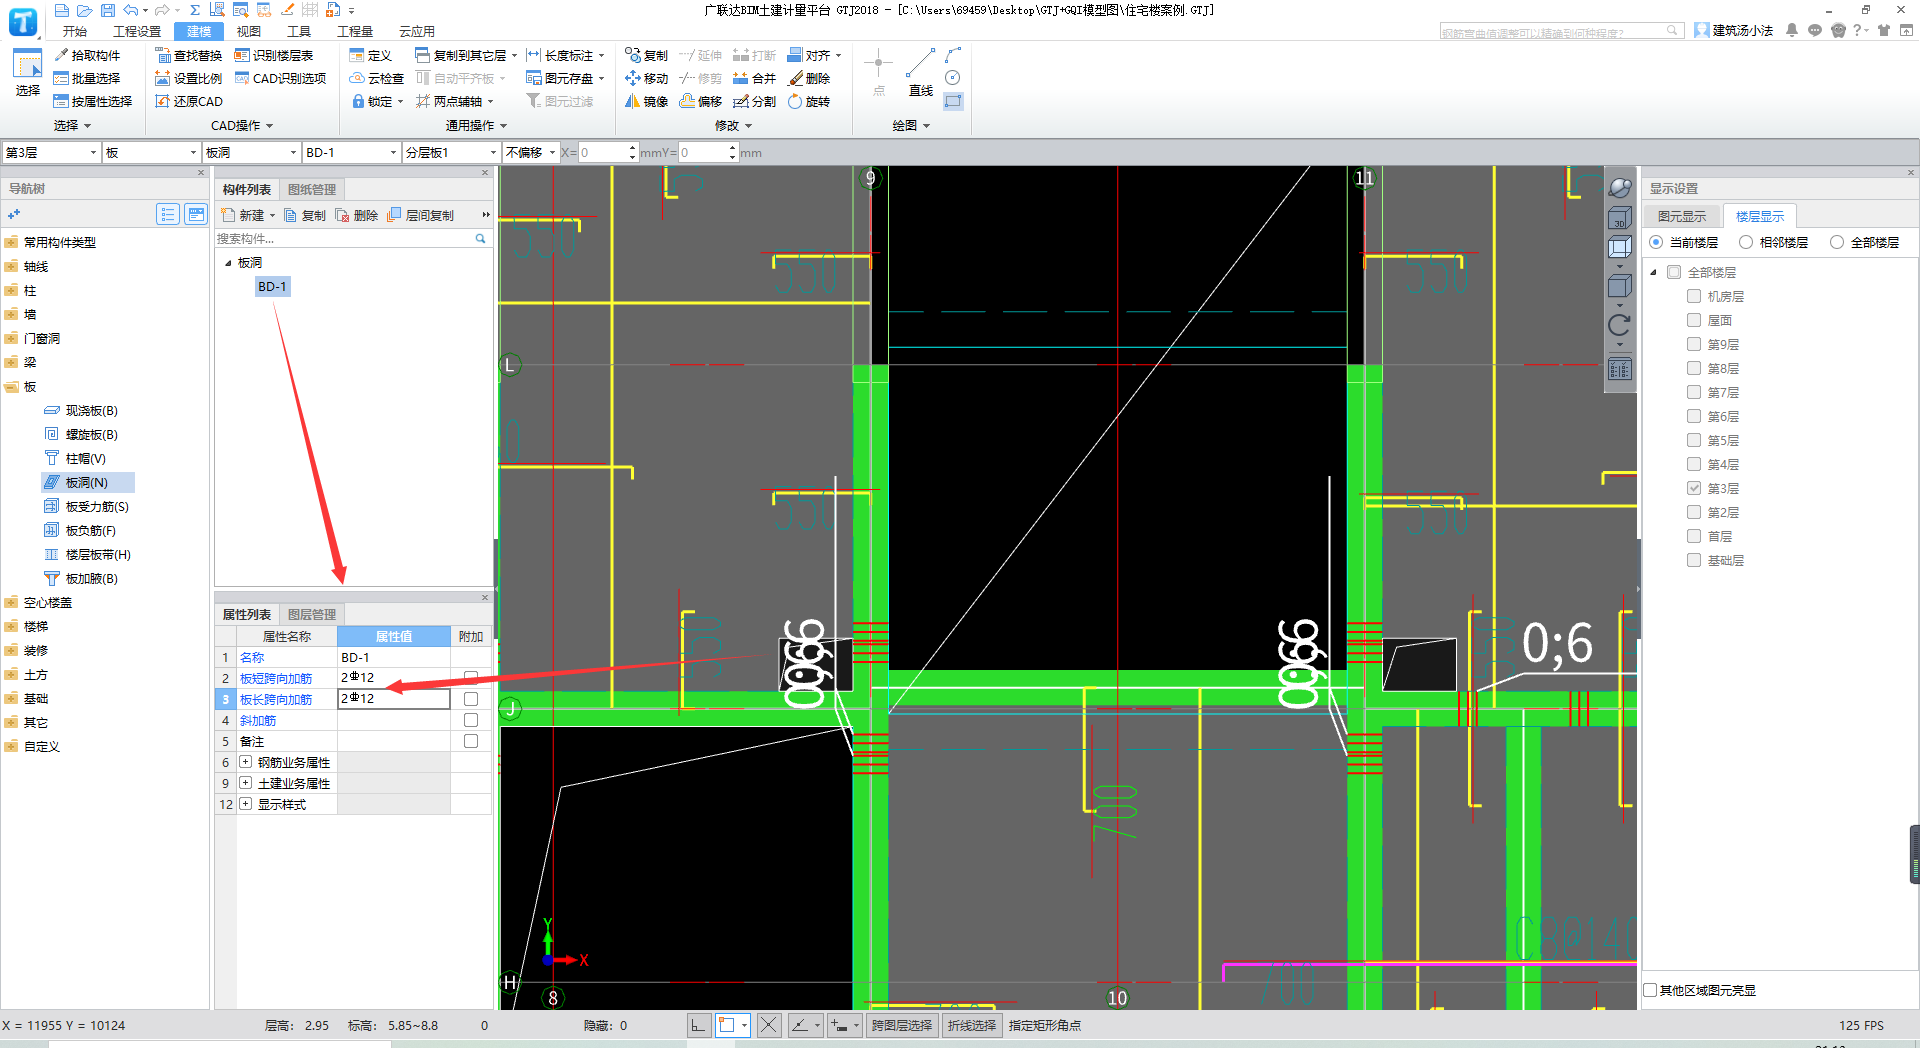Viewport: 1920px width, 1048px height.
Task: Open the 开始 ribbon tab
Action: pyautogui.click(x=75, y=31)
